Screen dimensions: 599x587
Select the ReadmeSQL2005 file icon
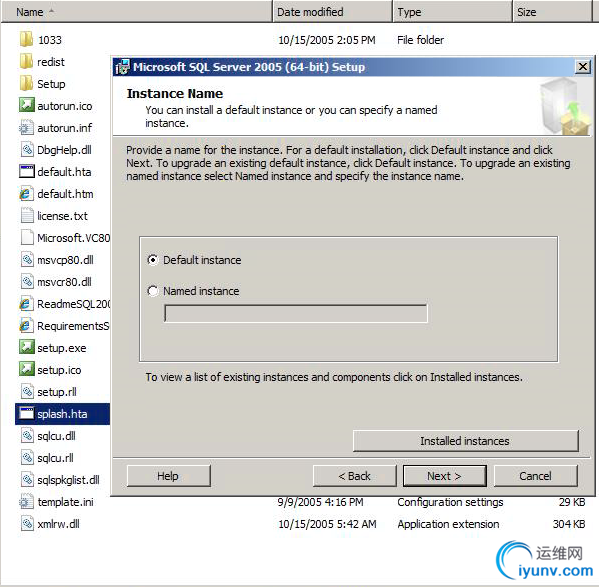(x=26, y=304)
